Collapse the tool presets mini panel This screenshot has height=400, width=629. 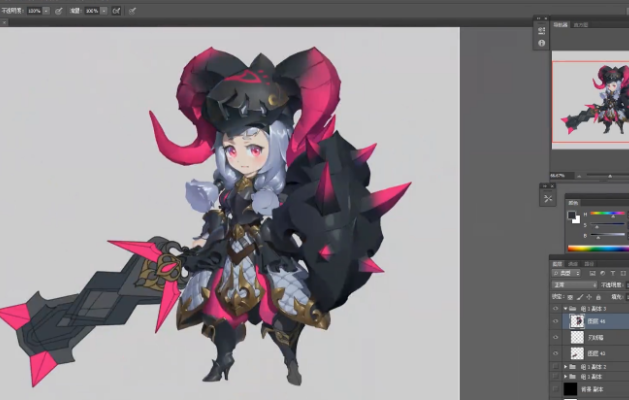coord(546,186)
